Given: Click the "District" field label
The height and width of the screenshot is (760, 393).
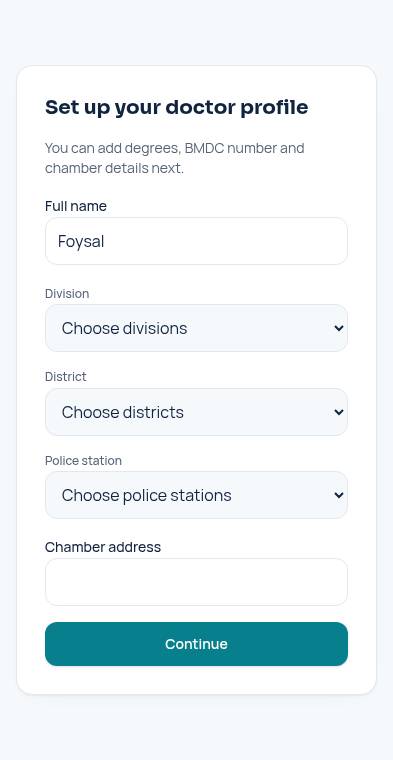Looking at the screenshot, I should click(65, 377).
